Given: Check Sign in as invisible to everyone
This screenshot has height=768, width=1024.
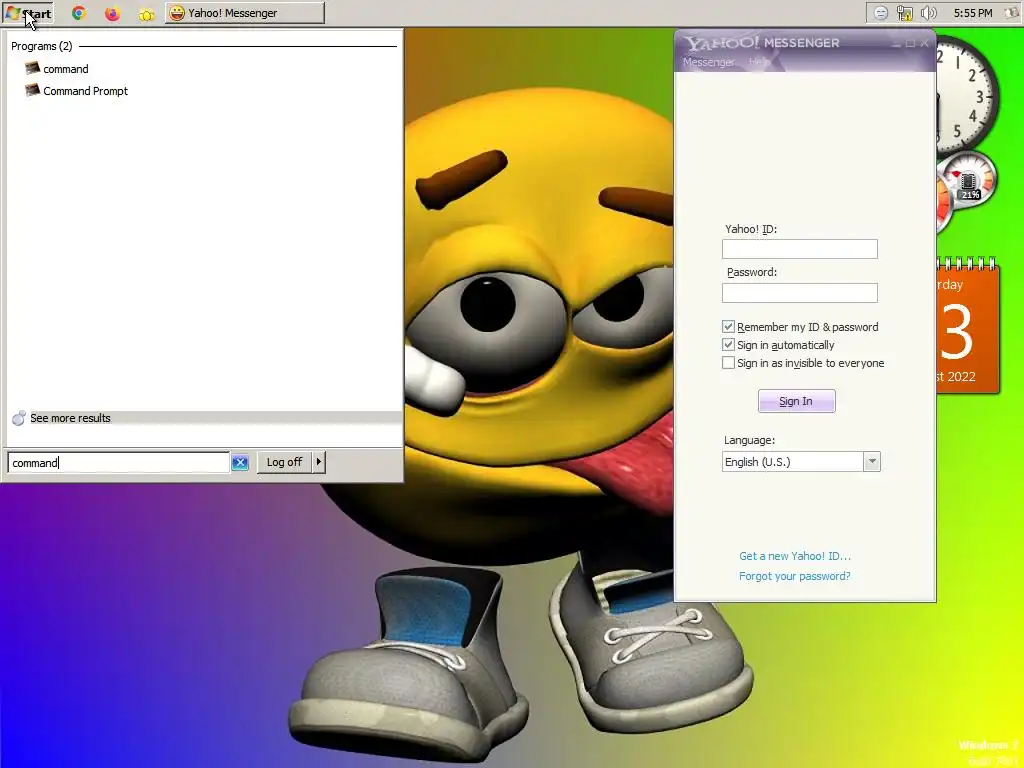Looking at the screenshot, I should [x=728, y=362].
